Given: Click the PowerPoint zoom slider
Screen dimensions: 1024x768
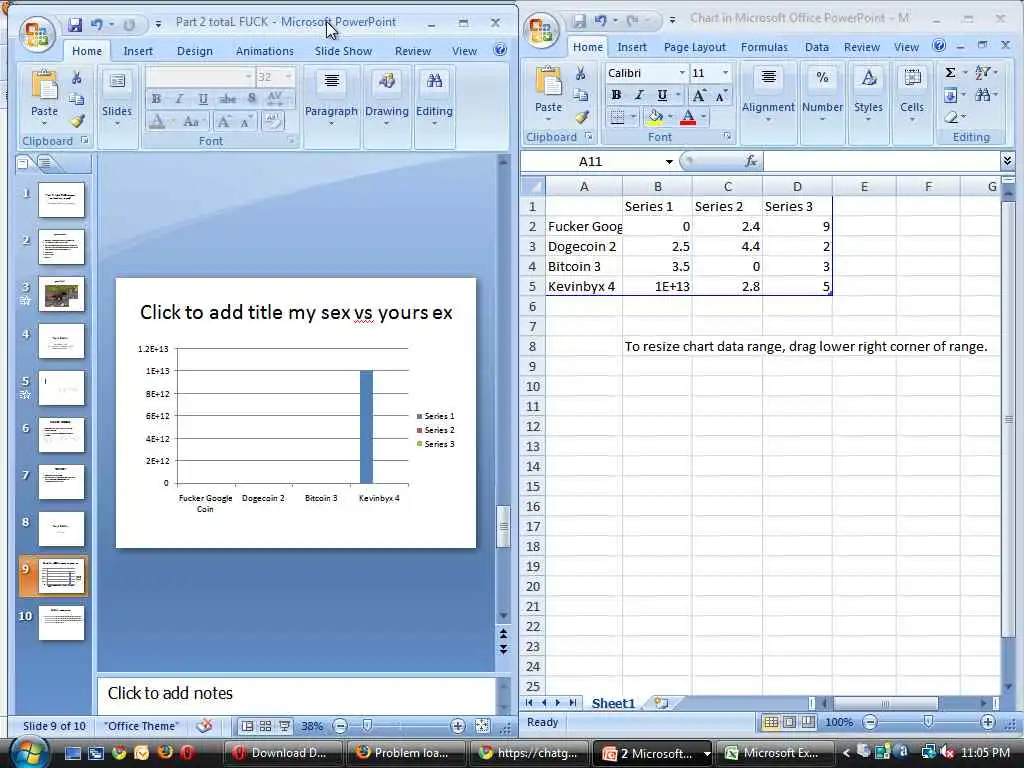Looking at the screenshot, I should pyautogui.click(x=367, y=726).
